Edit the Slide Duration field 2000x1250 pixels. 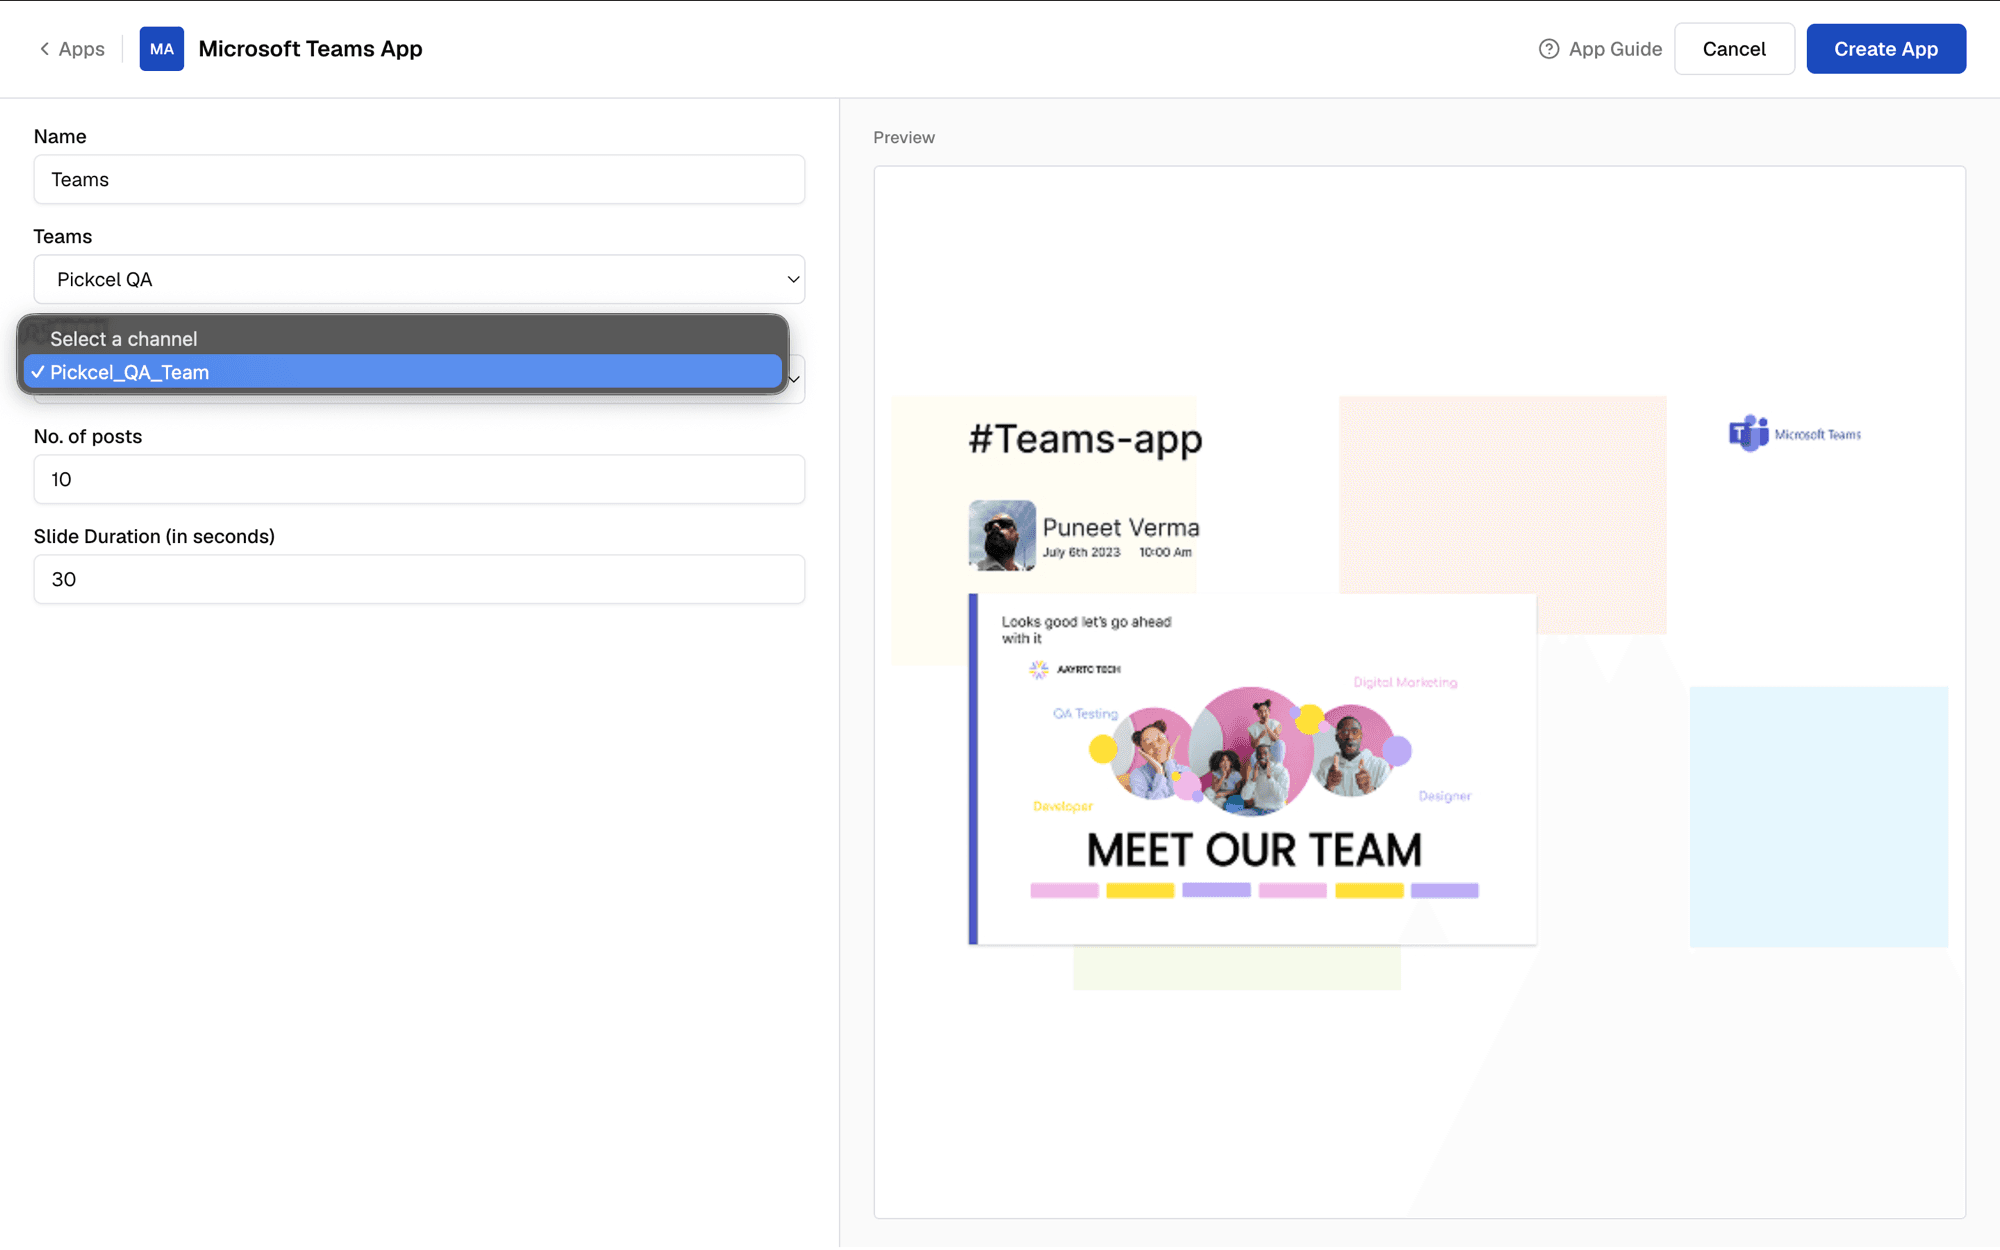coord(419,580)
